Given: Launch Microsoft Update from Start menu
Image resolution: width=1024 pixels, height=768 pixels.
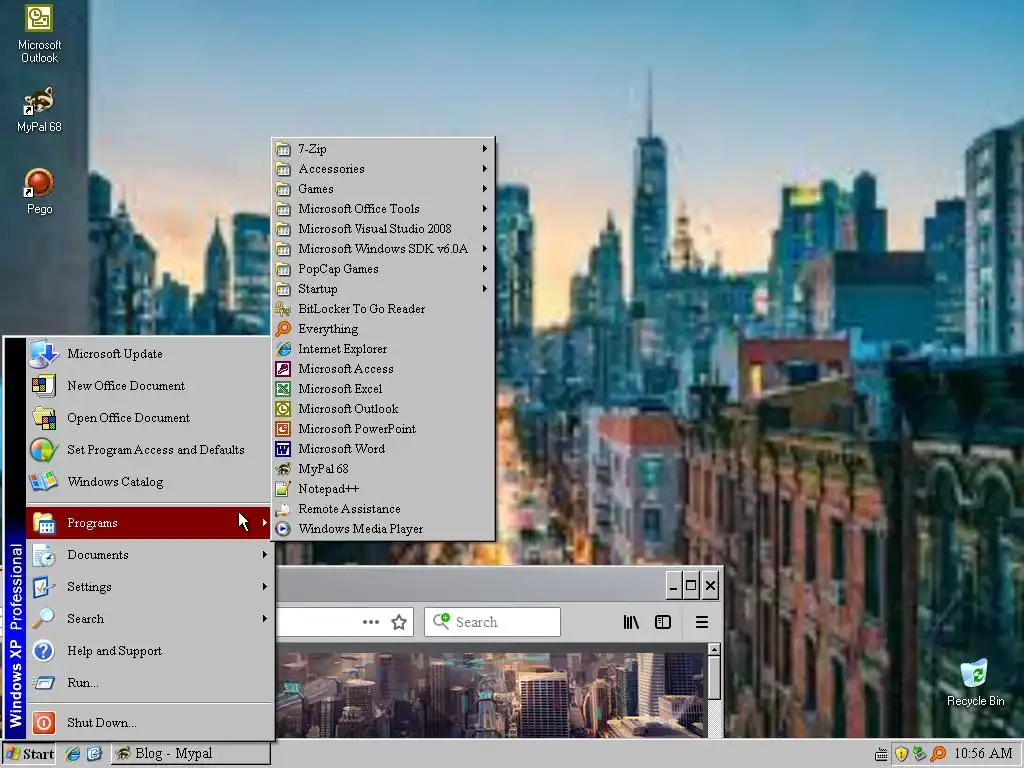Looking at the screenshot, I should click(x=148, y=354).
